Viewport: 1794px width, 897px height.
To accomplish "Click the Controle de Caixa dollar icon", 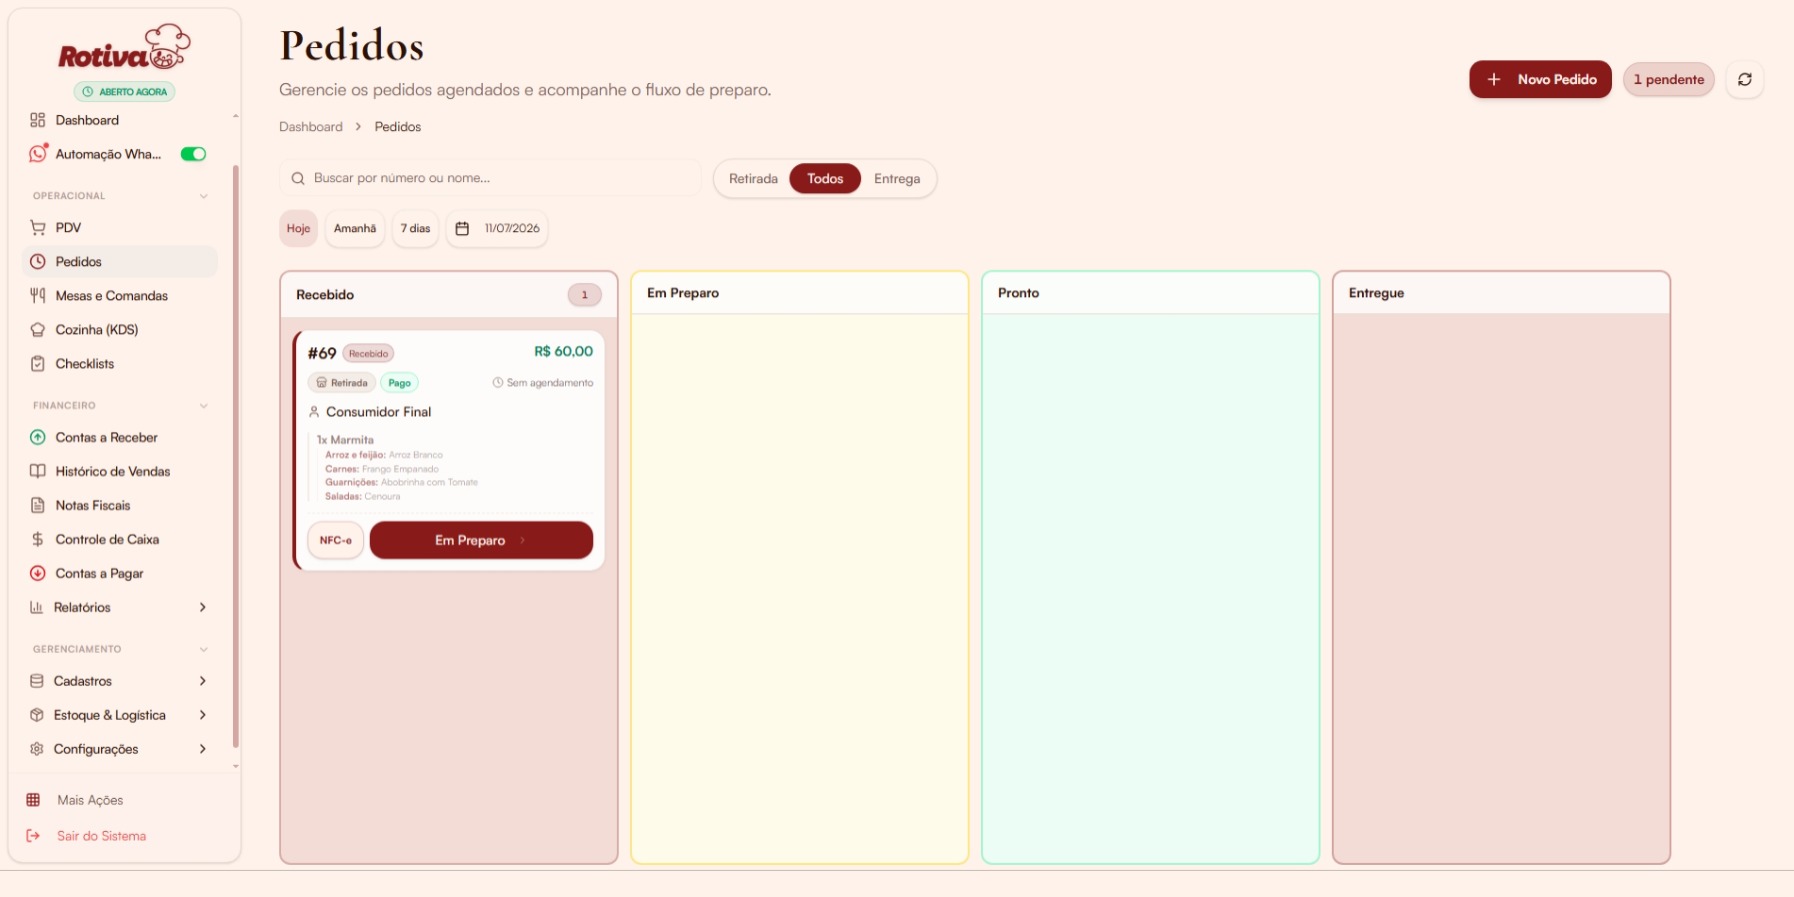I will (x=38, y=540).
